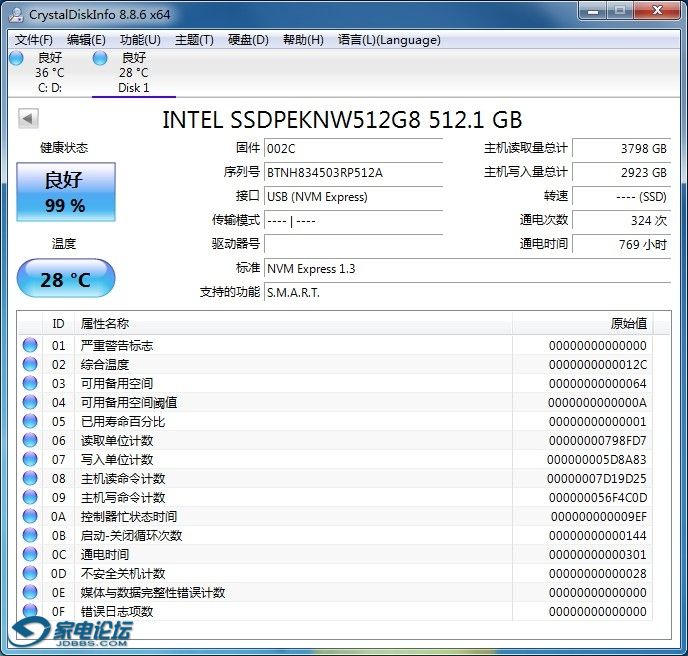Click the serial number field BTNH834503RP512A
Image resolution: width=688 pixels, height=656 pixels.
tap(353, 172)
